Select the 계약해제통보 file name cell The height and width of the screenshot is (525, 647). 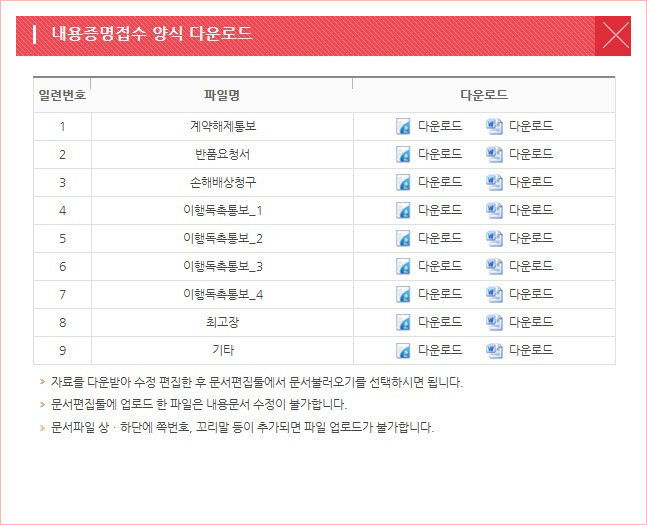(222, 126)
